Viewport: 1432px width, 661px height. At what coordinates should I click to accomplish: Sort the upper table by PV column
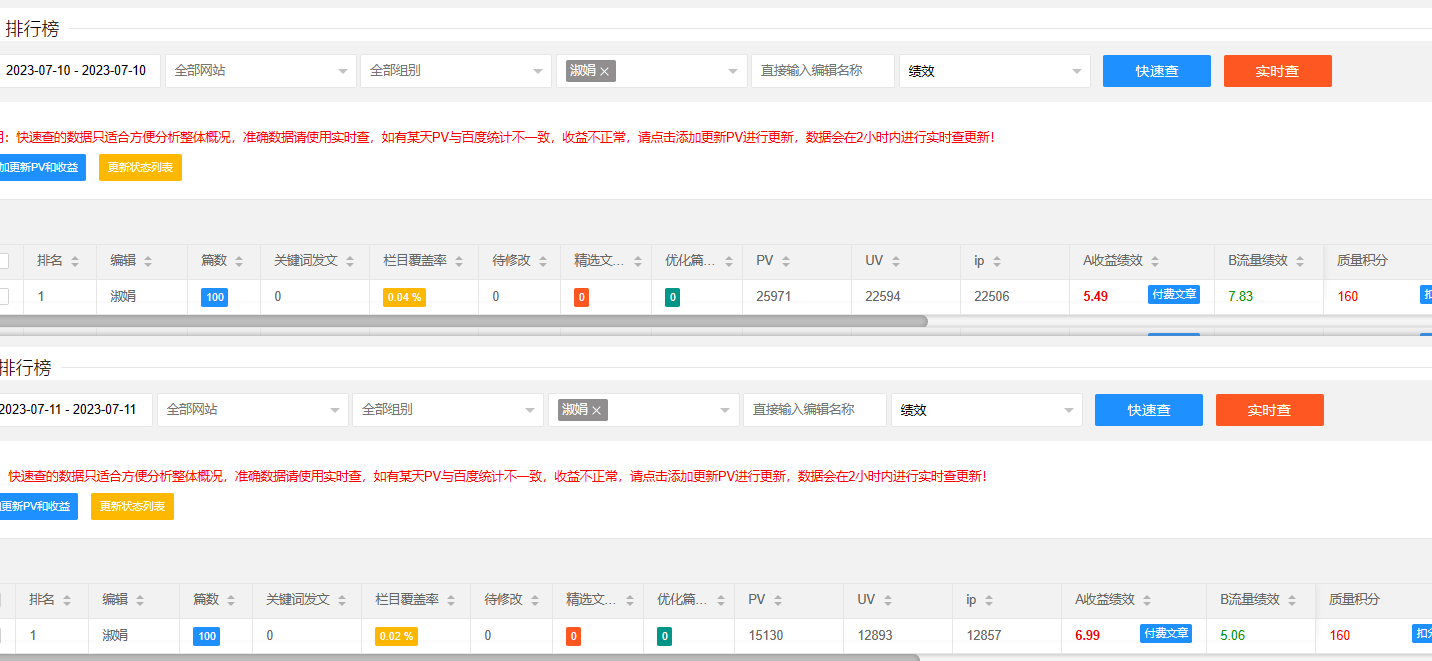(785, 261)
